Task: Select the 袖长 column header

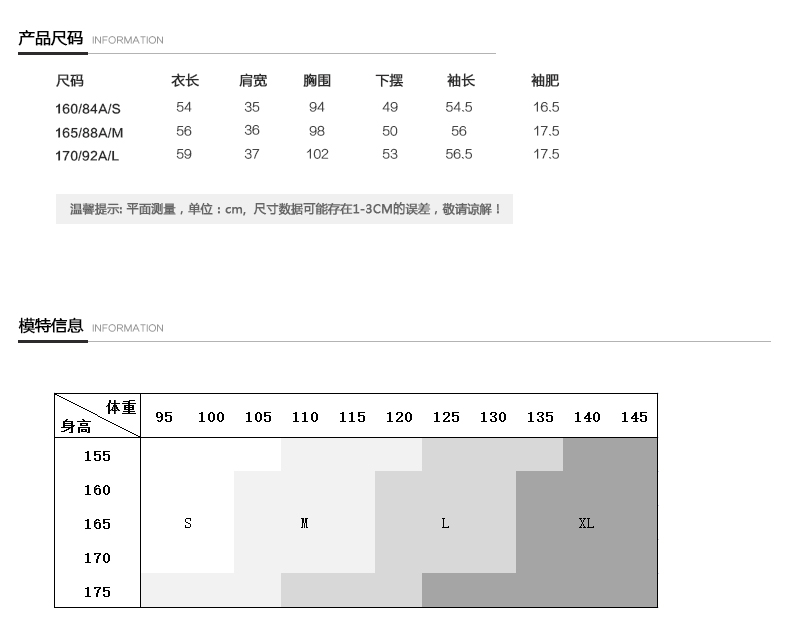Action: coord(461,81)
